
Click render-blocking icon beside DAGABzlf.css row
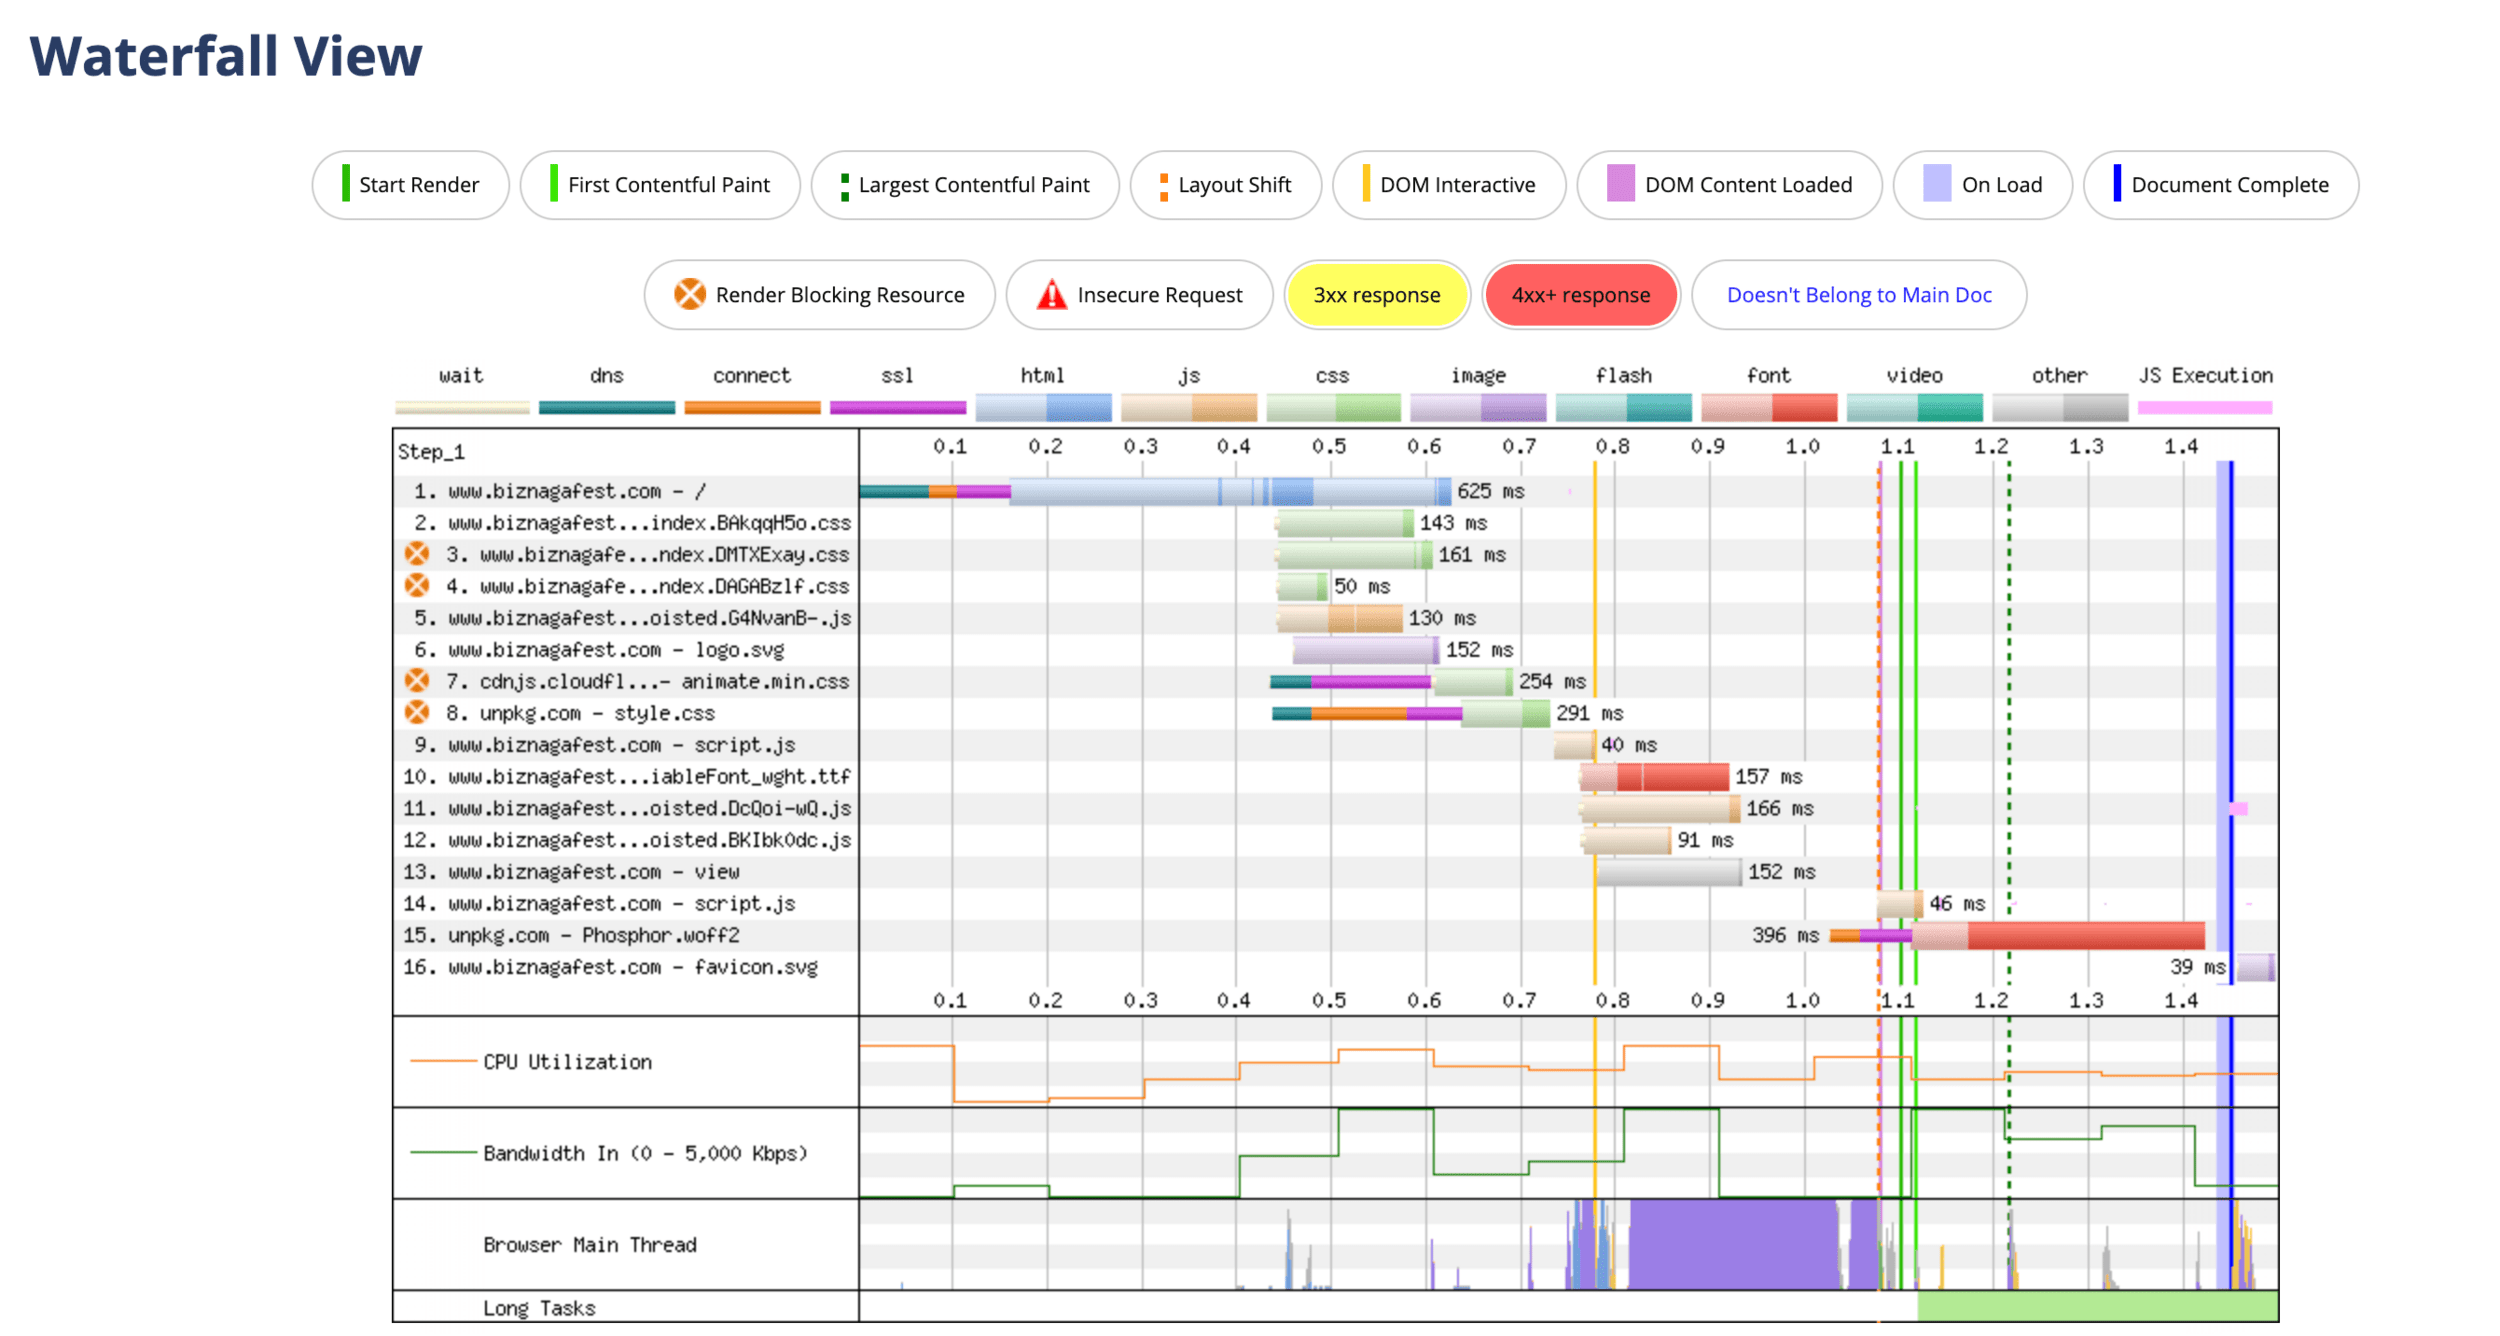pyautogui.click(x=417, y=586)
